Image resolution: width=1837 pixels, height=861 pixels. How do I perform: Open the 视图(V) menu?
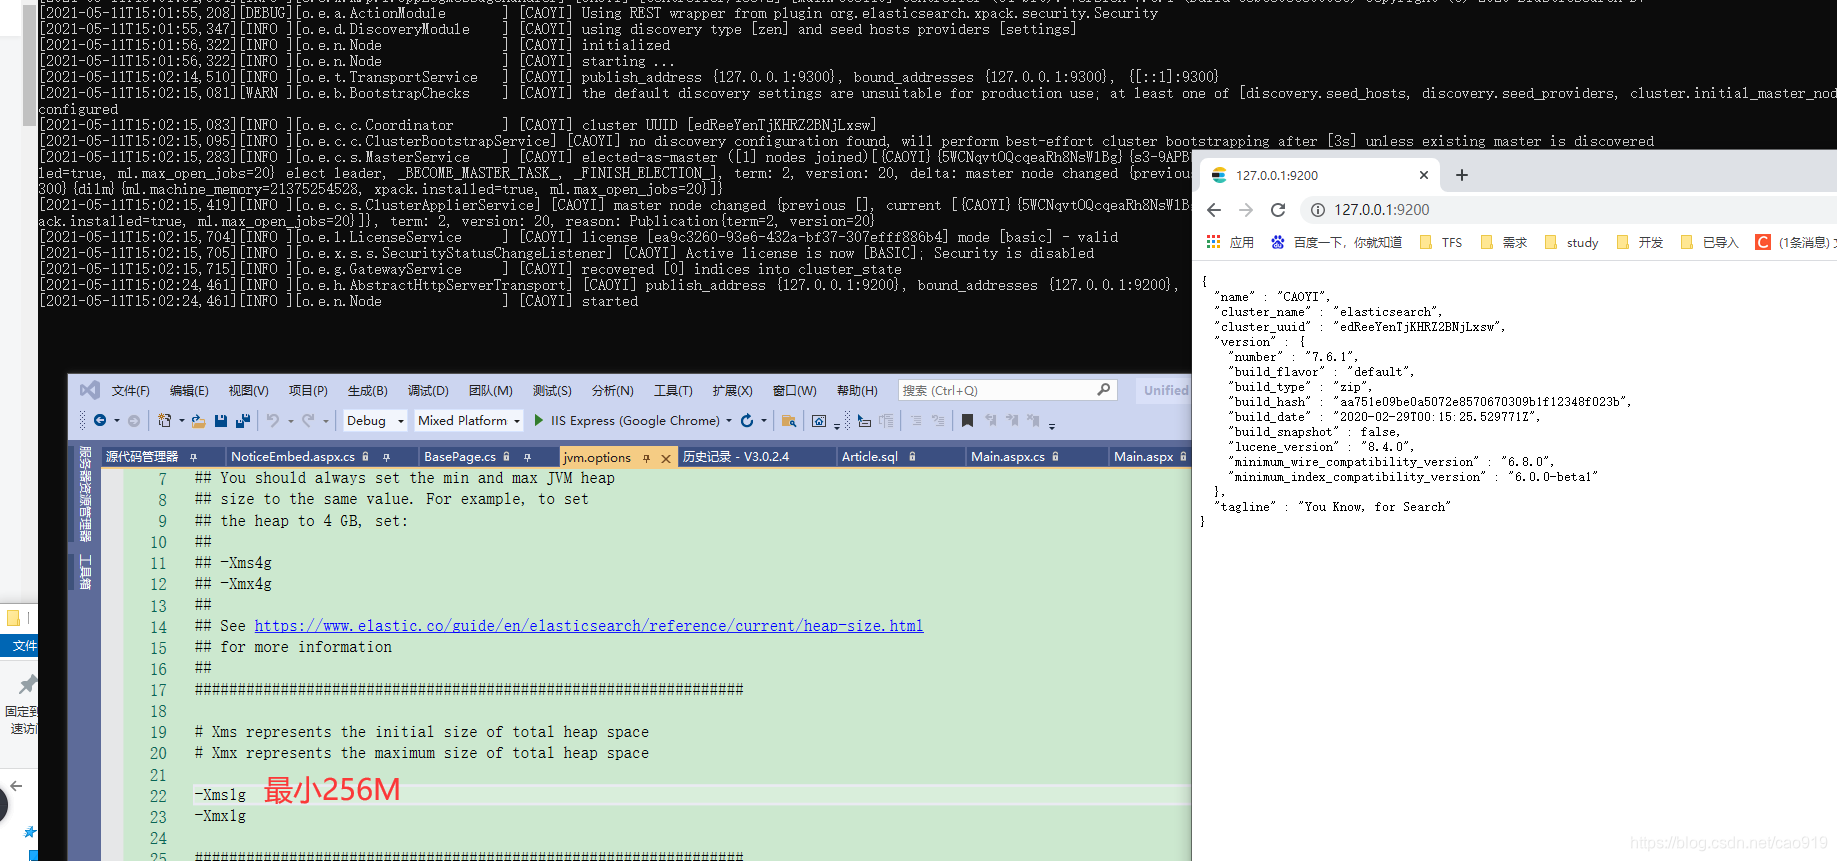(248, 391)
